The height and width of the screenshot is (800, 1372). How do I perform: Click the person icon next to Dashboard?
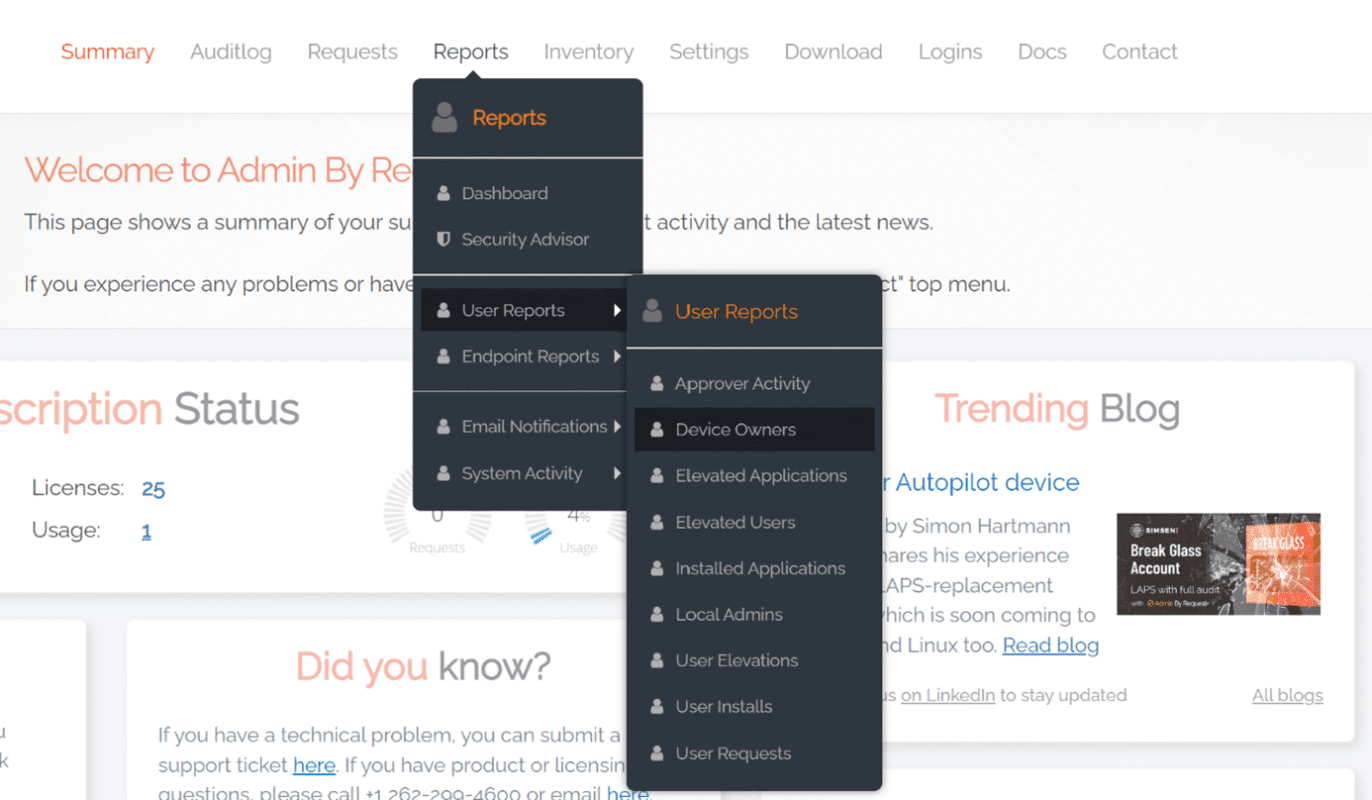(443, 194)
